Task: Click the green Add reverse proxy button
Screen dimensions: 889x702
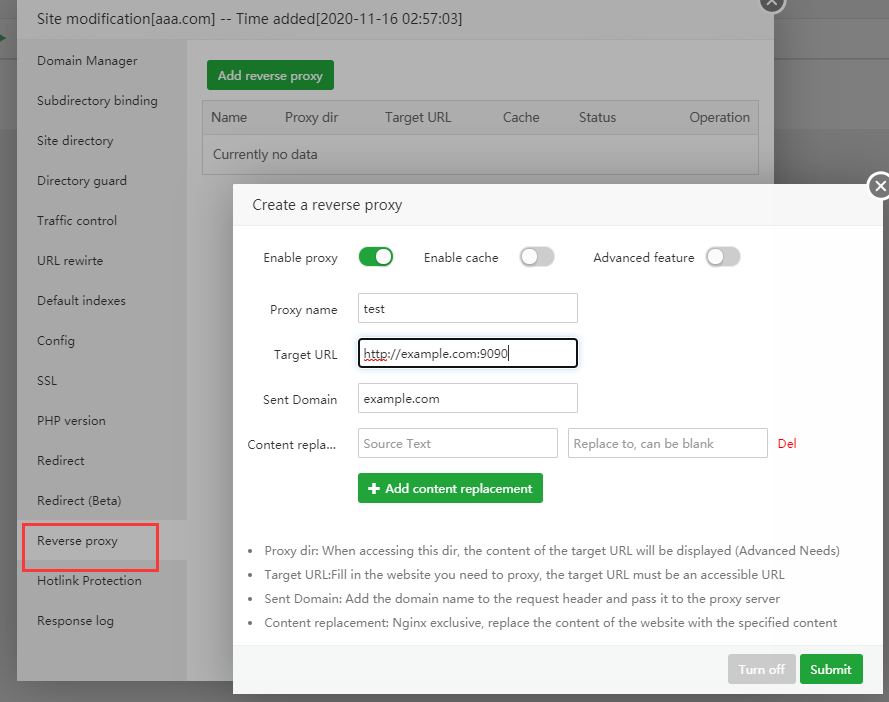Action: [x=270, y=75]
